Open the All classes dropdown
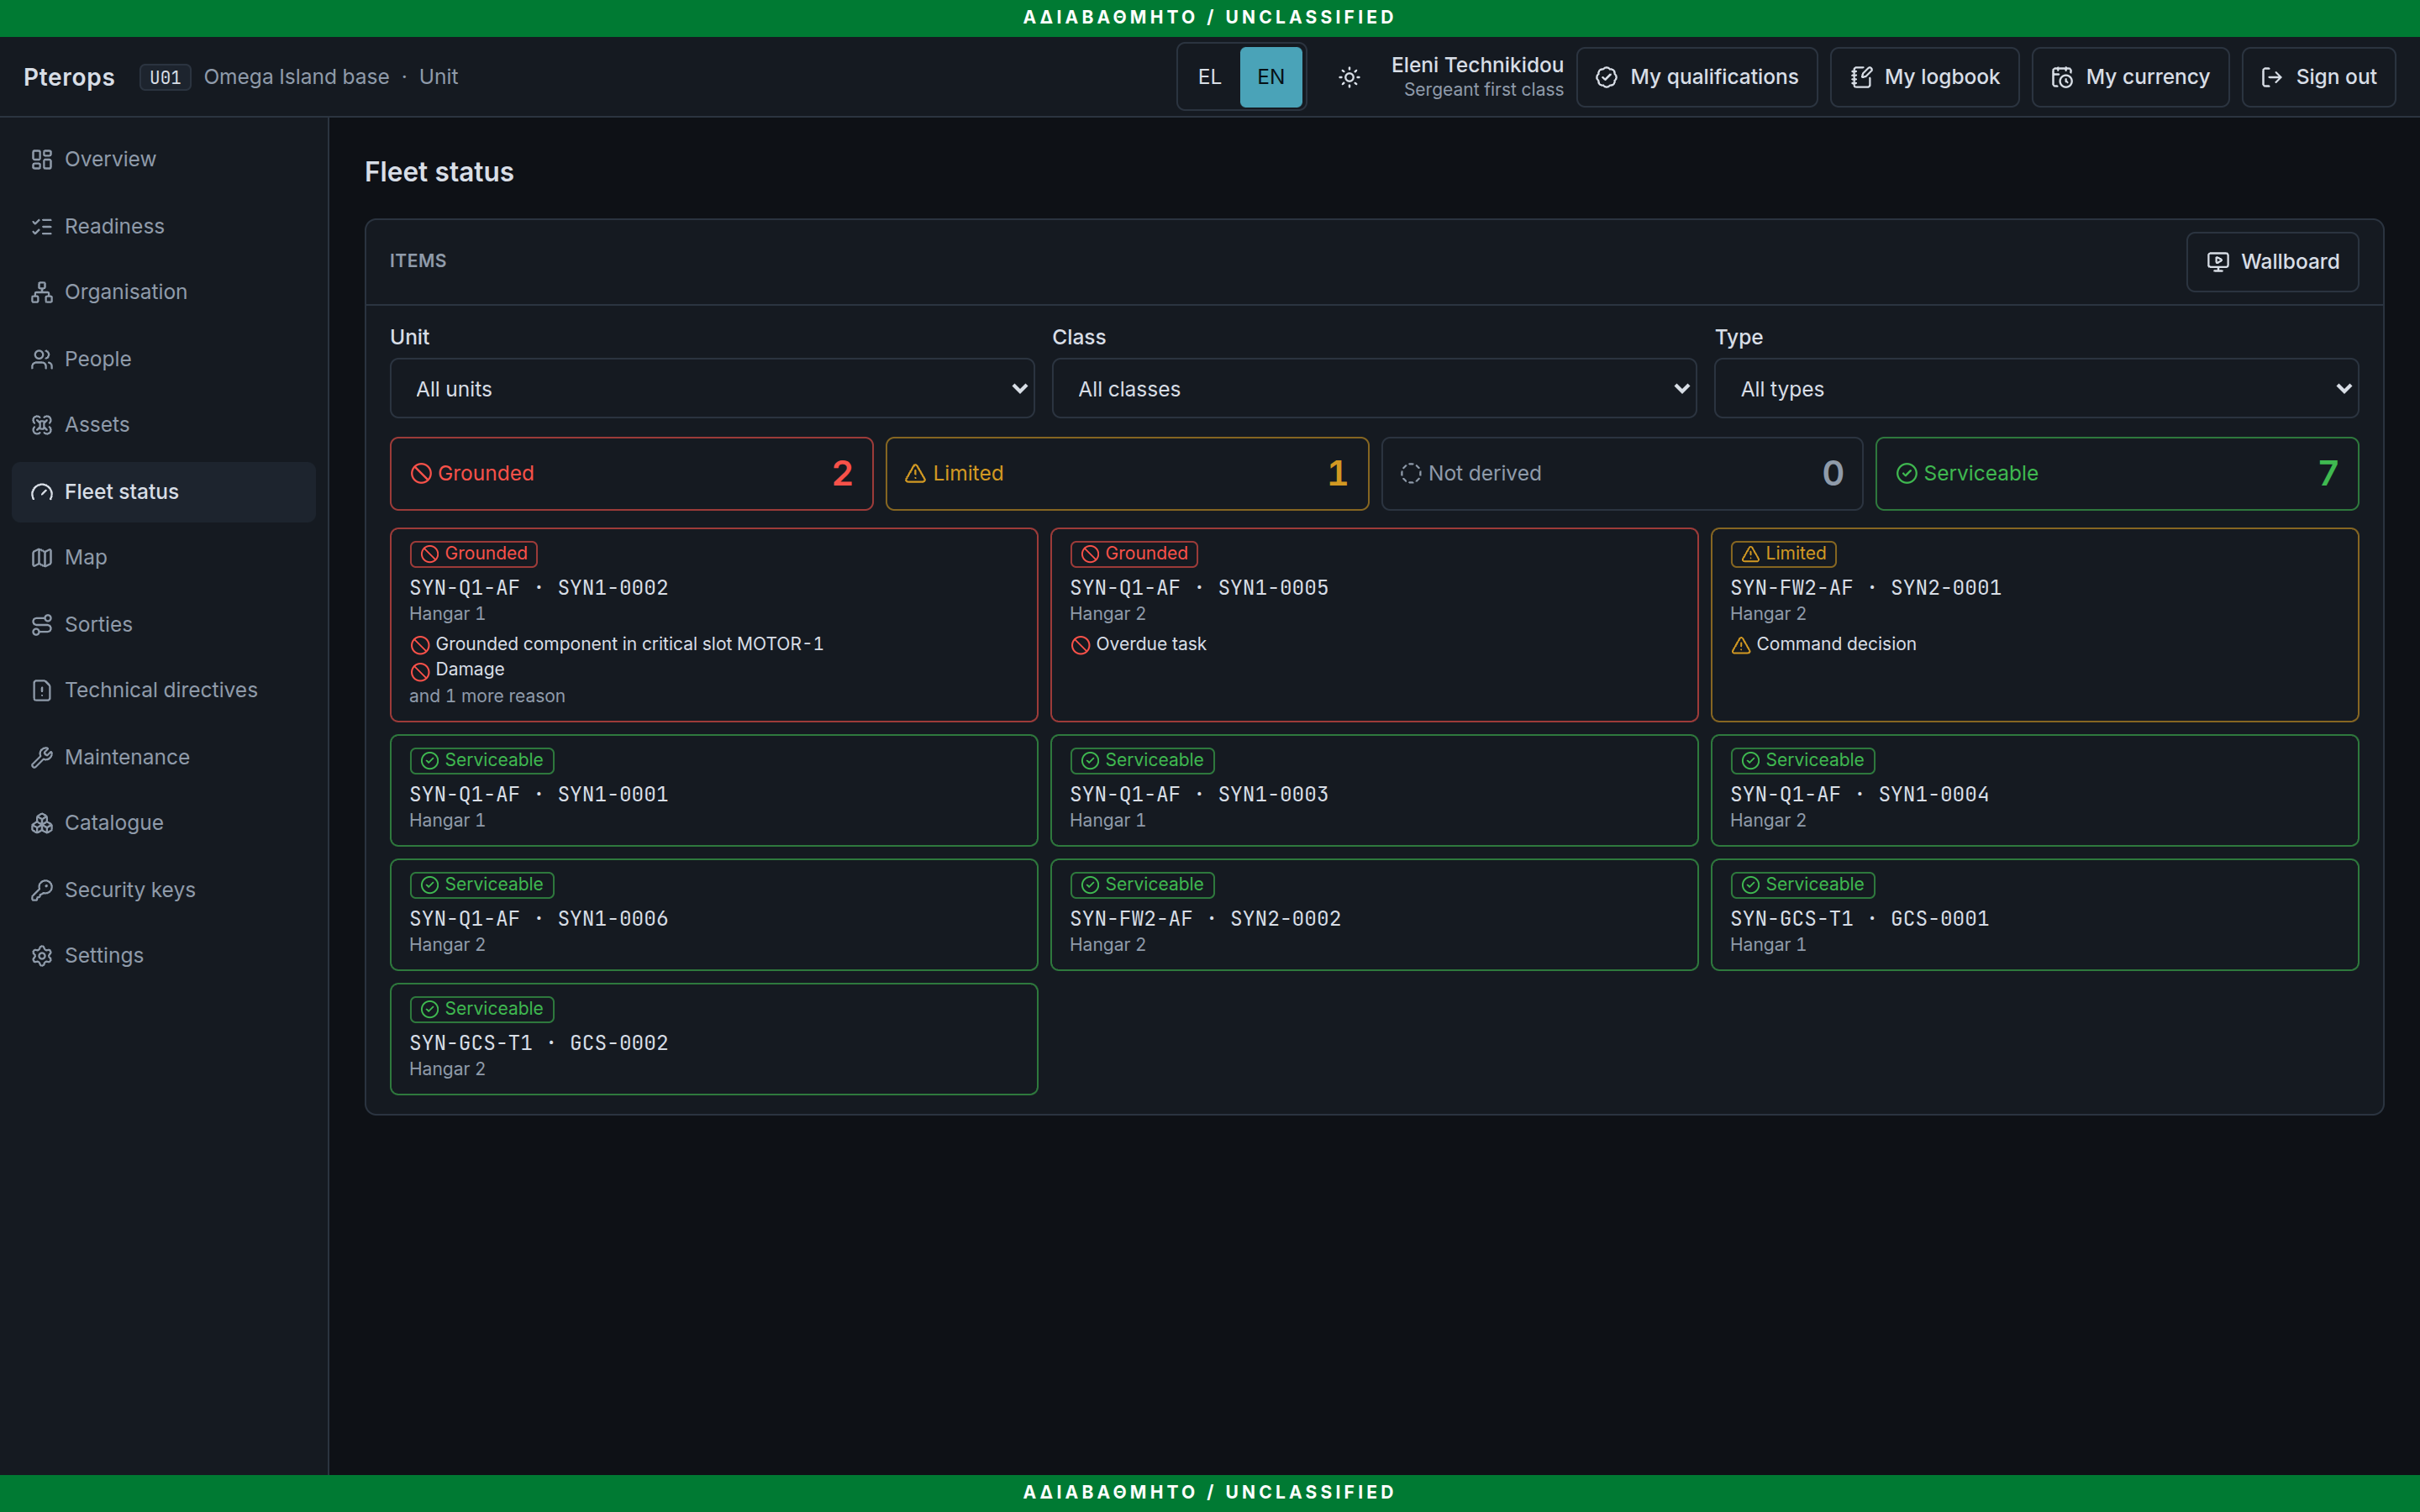 point(1374,388)
